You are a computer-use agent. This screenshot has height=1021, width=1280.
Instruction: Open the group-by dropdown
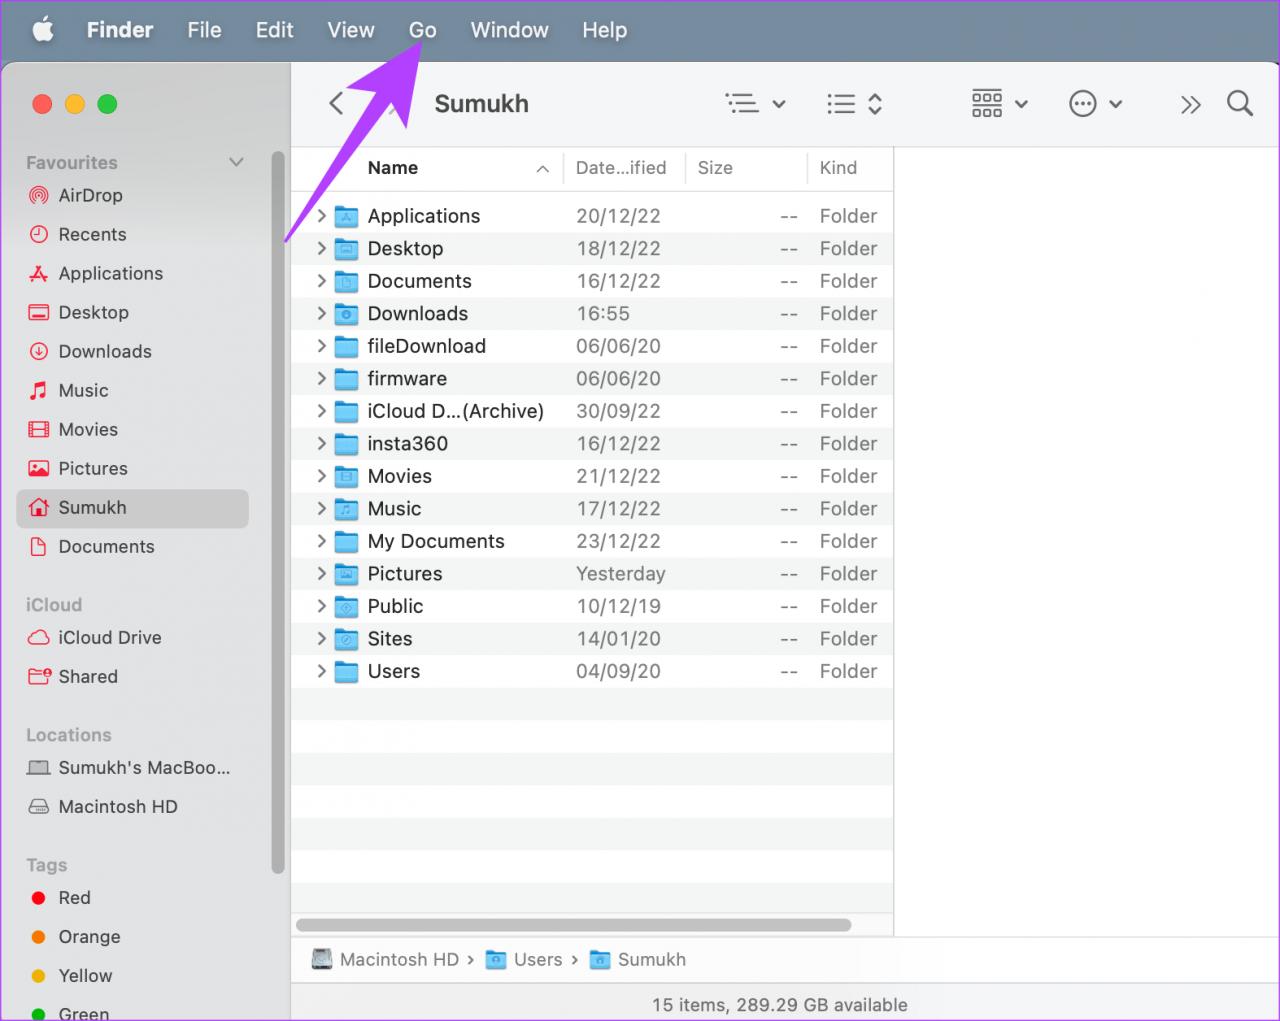pyautogui.click(x=1000, y=104)
